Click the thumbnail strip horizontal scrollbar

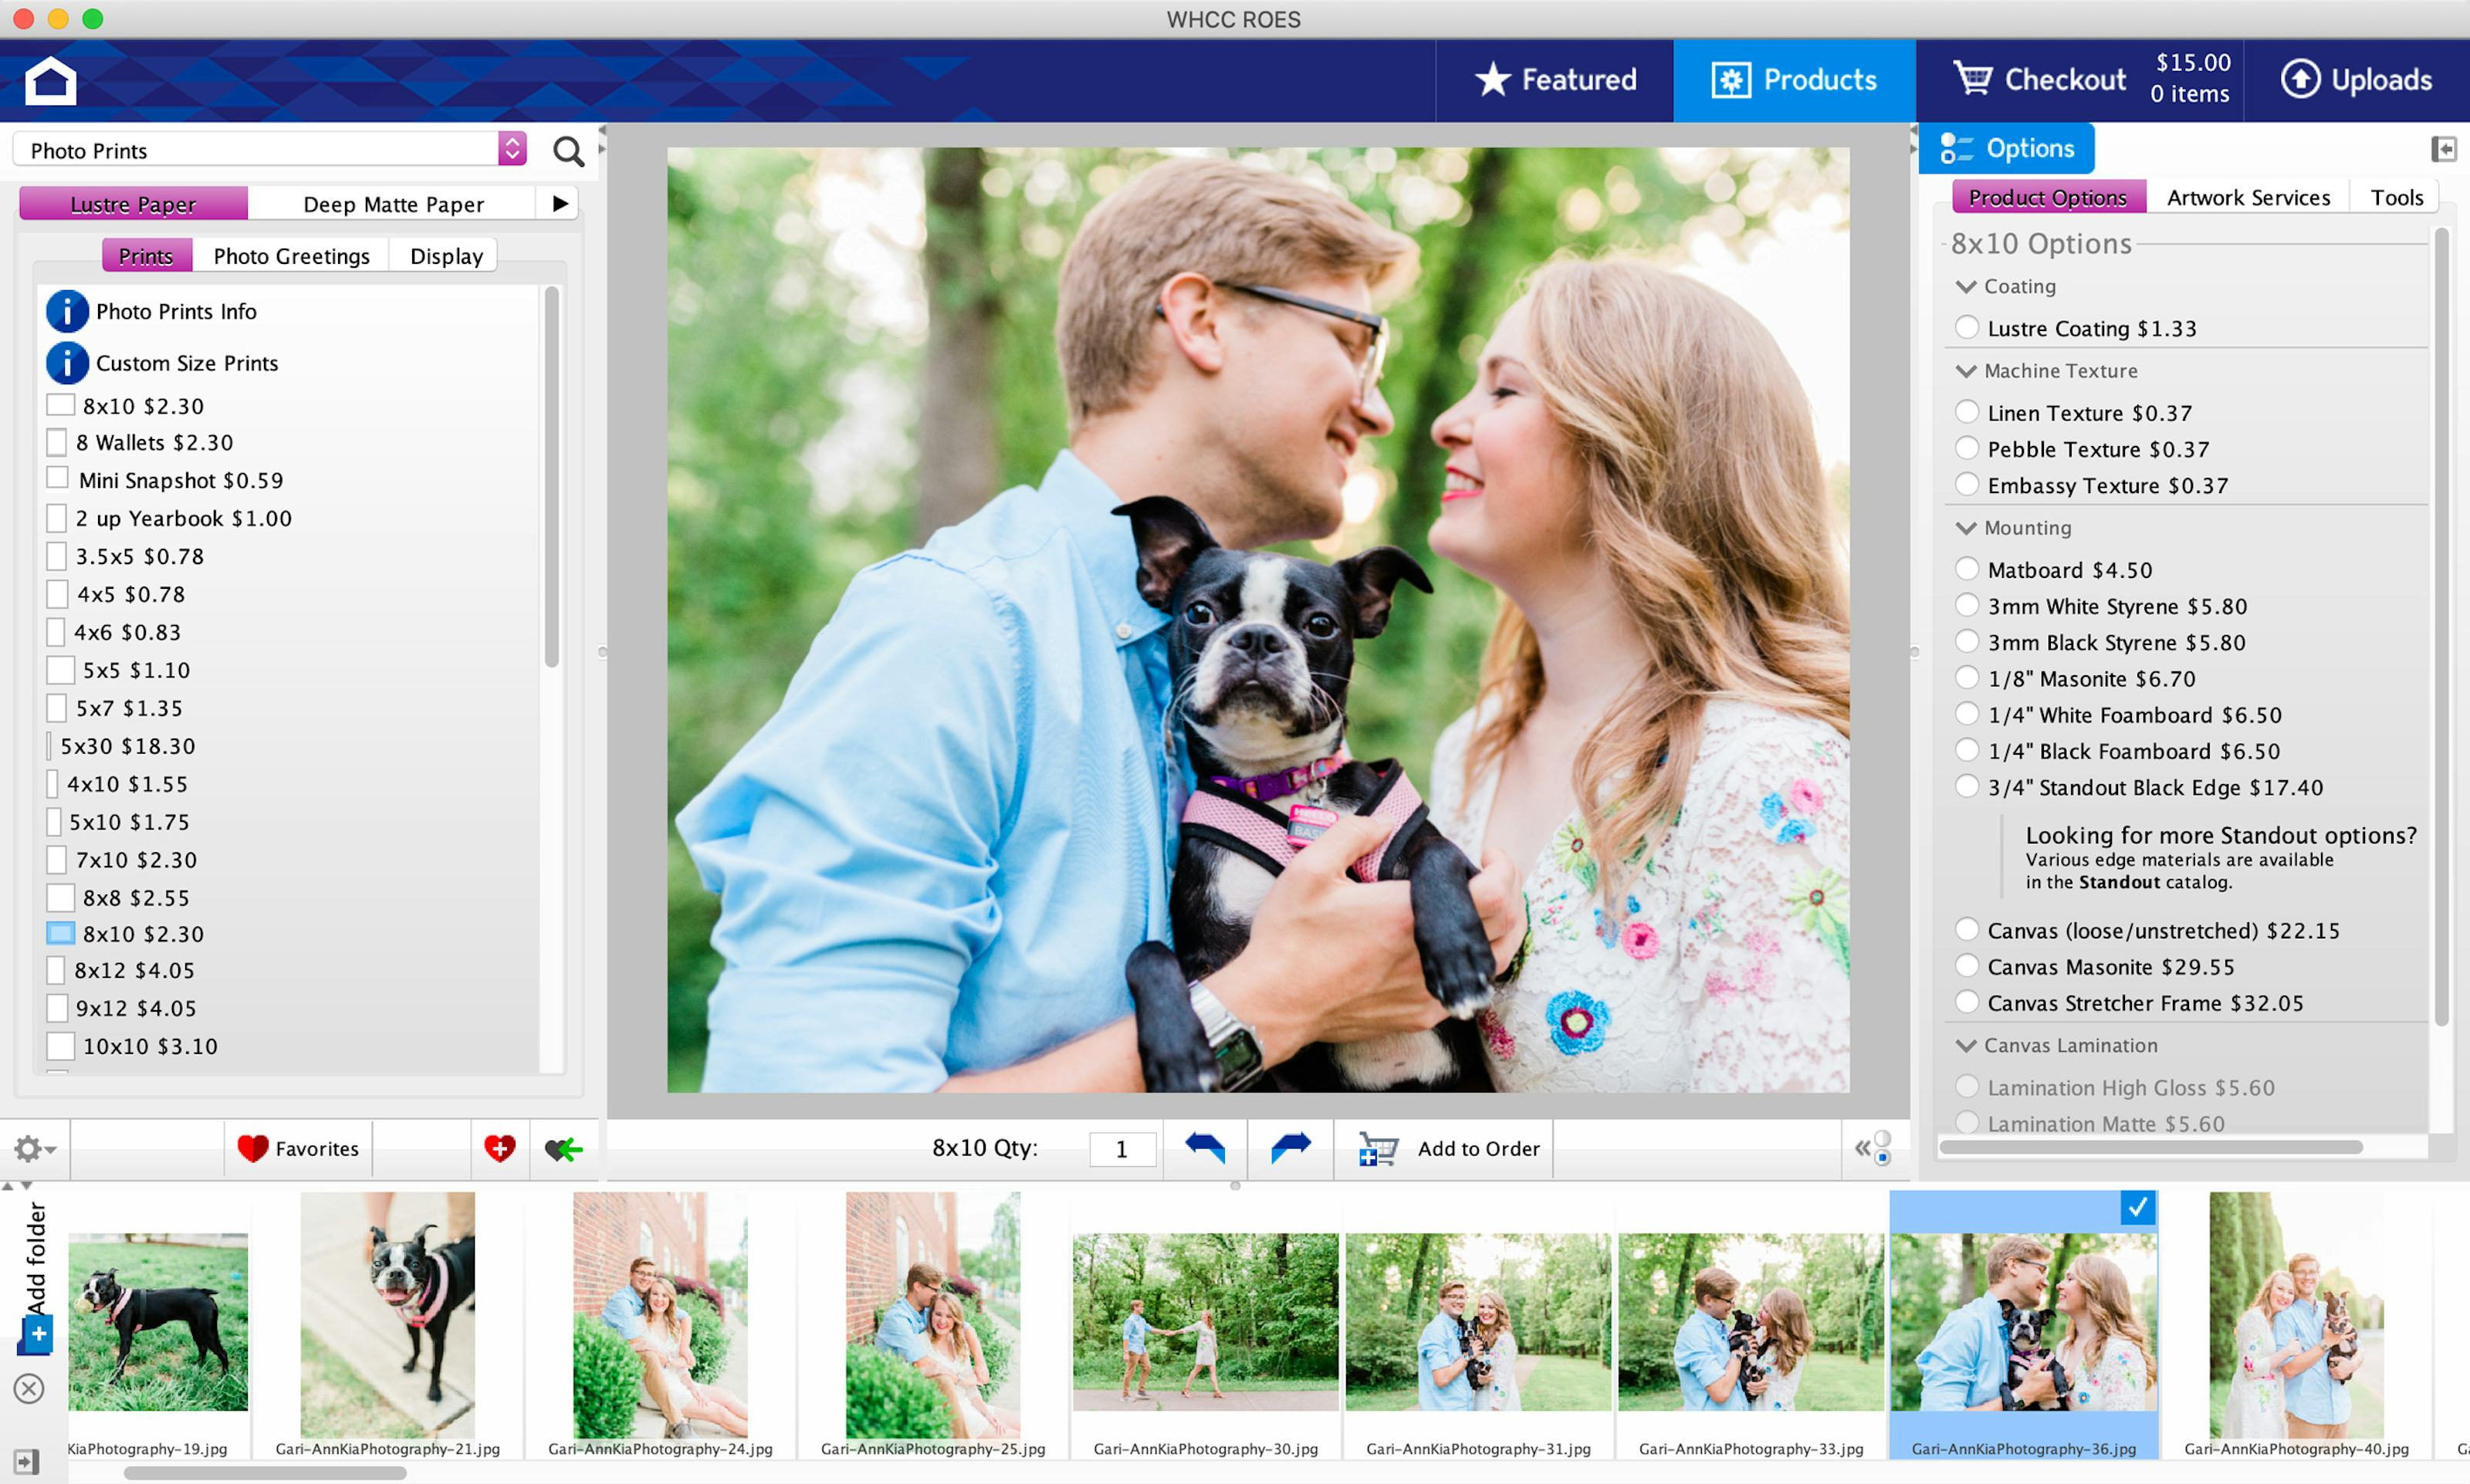pyautogui.click(x=265, y=1473)
